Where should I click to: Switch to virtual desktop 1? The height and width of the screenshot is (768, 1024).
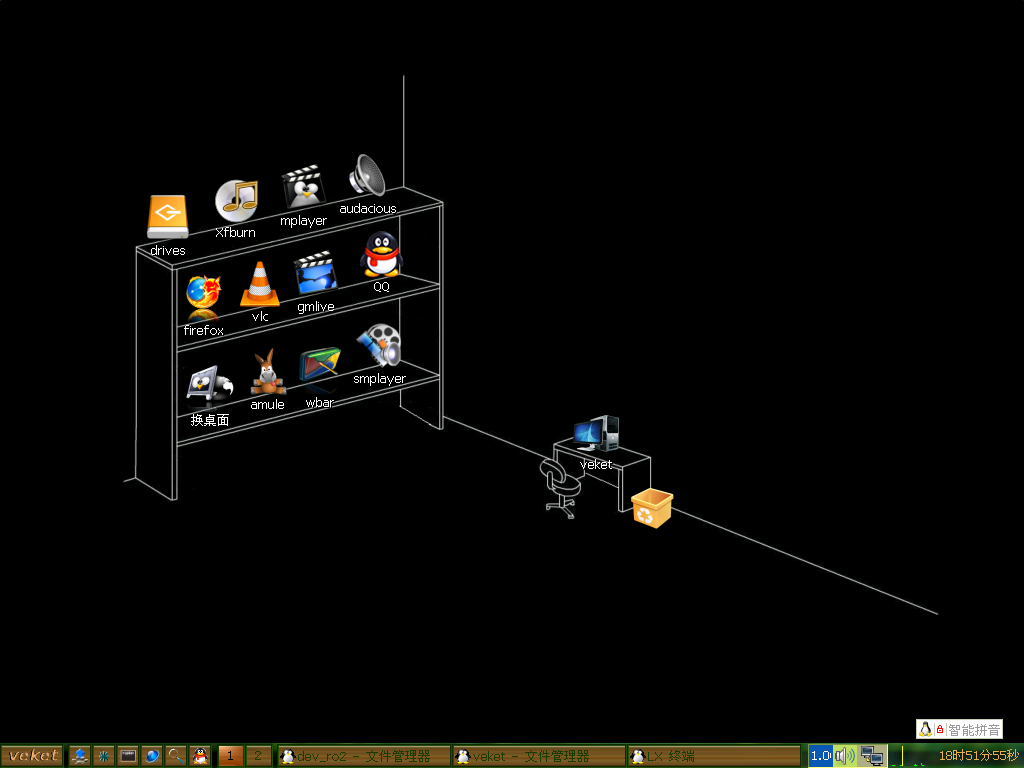click(x=231, y=756)
